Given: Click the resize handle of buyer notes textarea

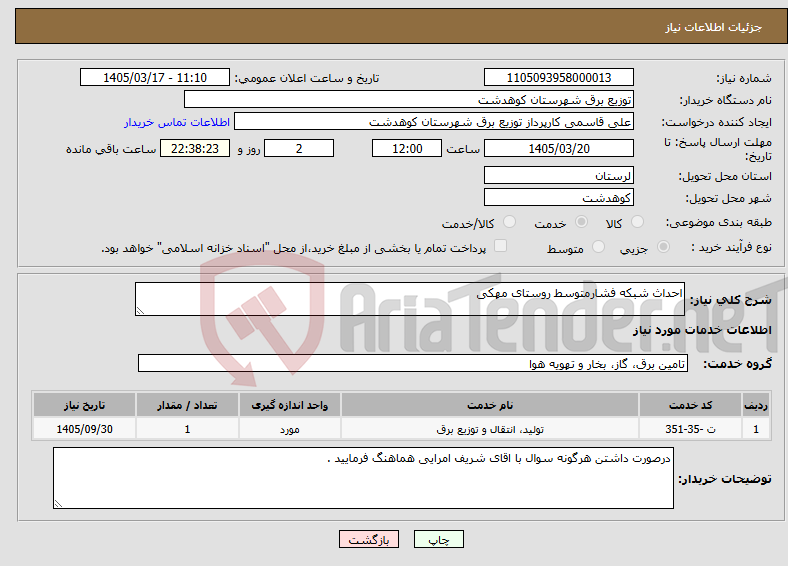Looking at the screenshot, I should pyautogui.click(x=58, y=504).
